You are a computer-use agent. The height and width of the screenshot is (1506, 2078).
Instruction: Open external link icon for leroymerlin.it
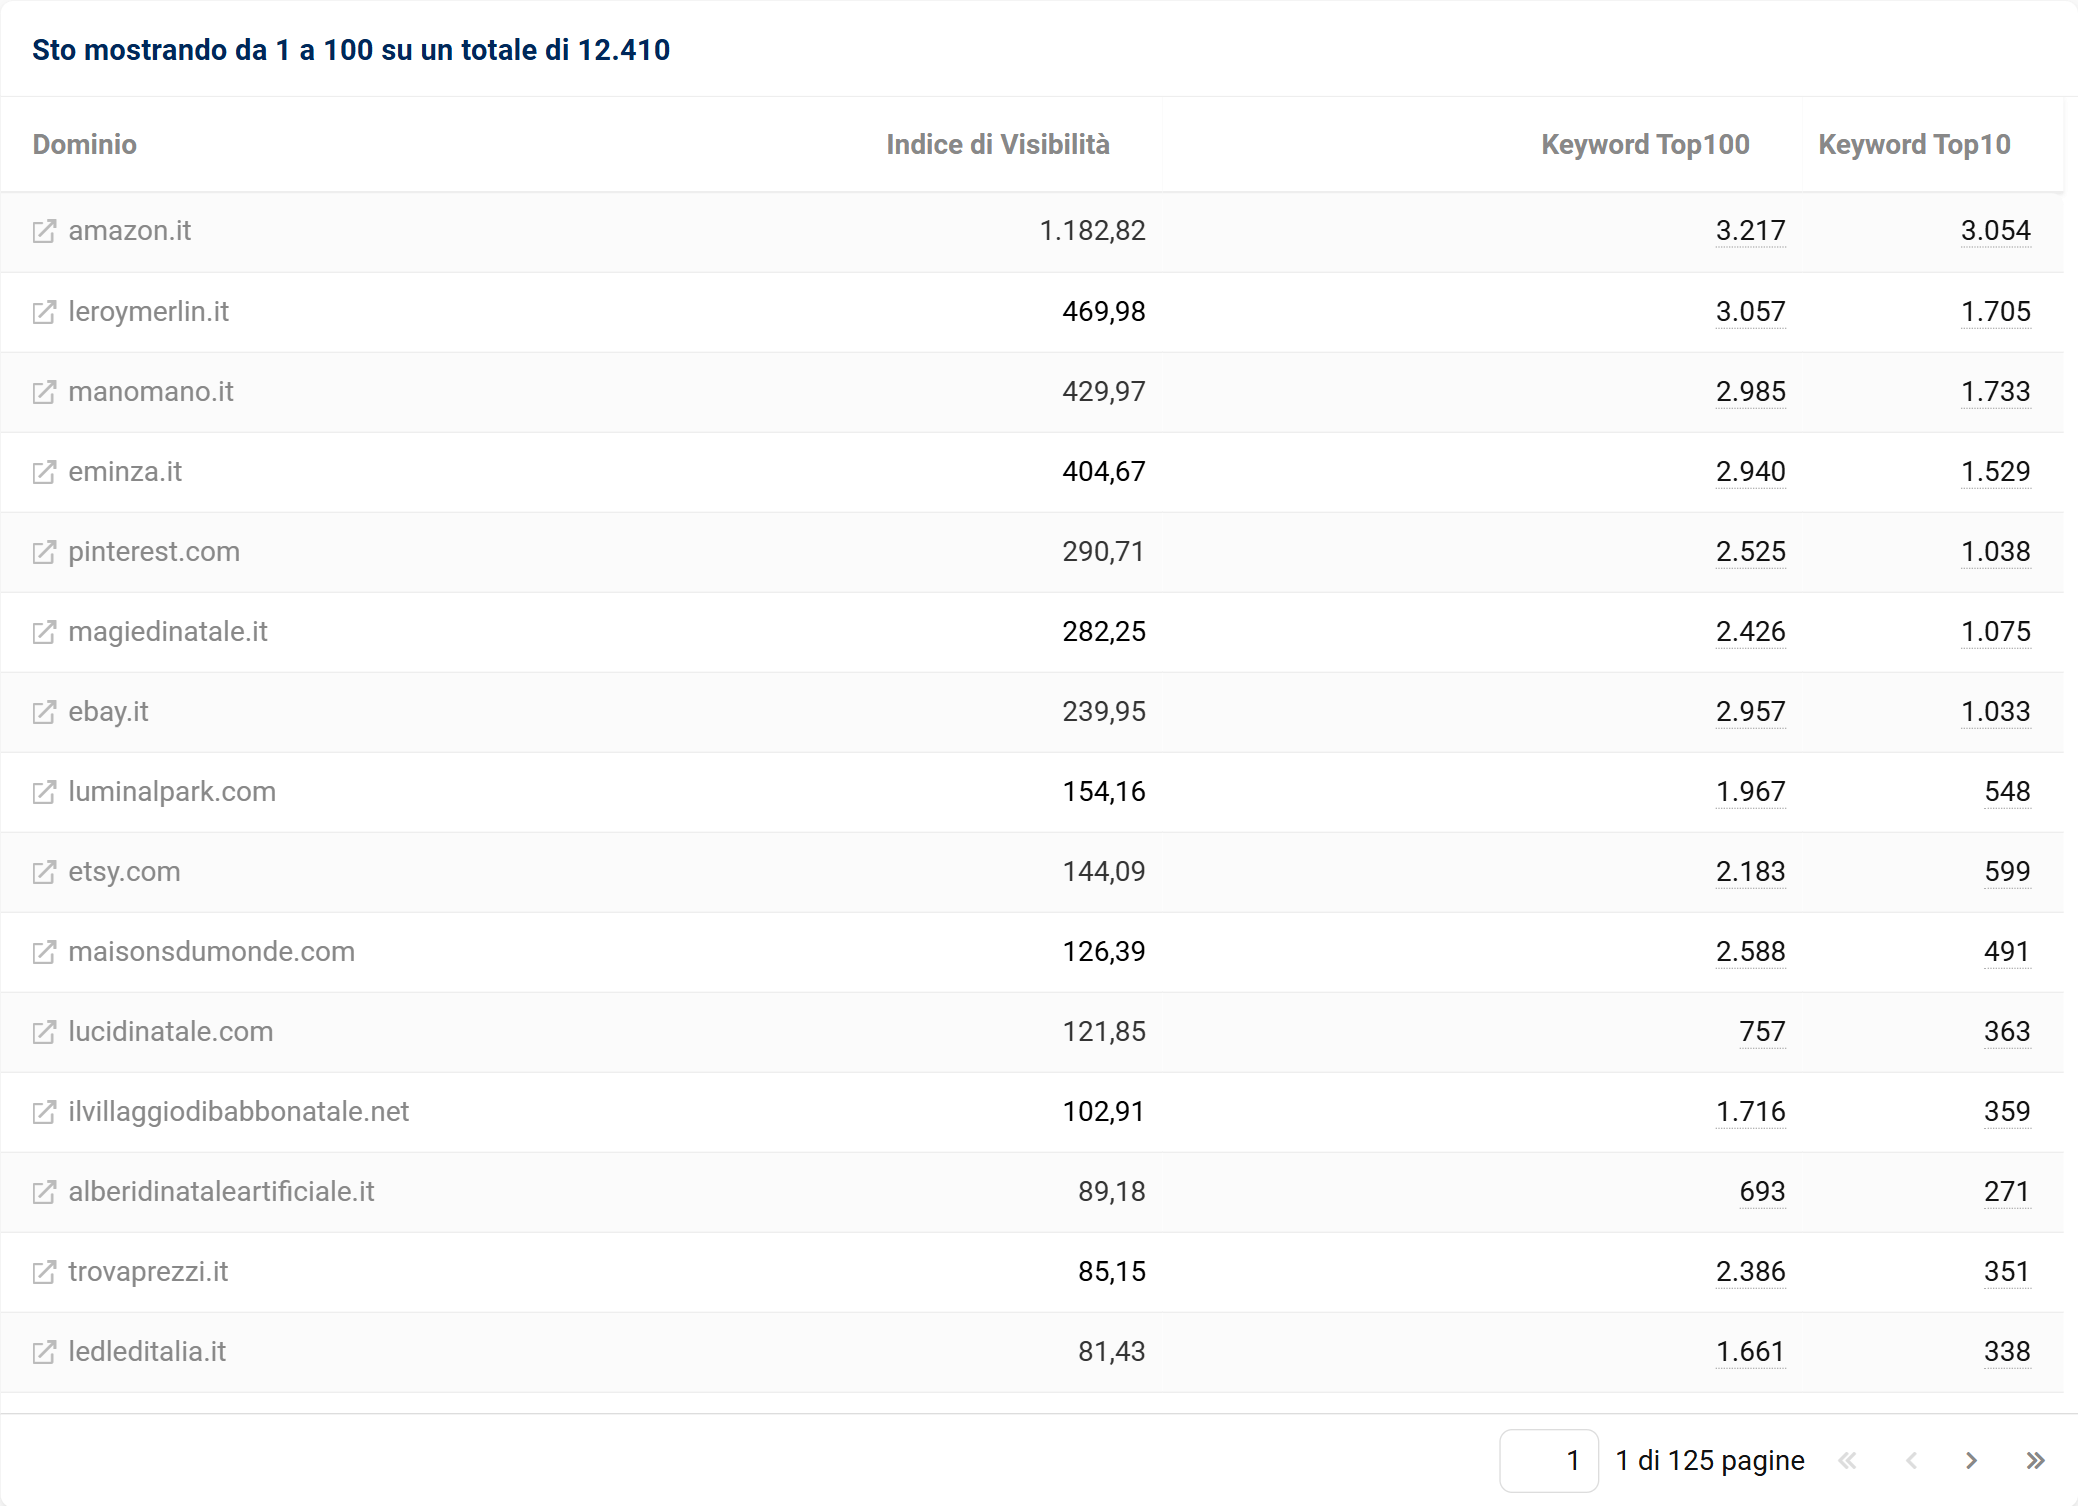click(x=44, y=312)
